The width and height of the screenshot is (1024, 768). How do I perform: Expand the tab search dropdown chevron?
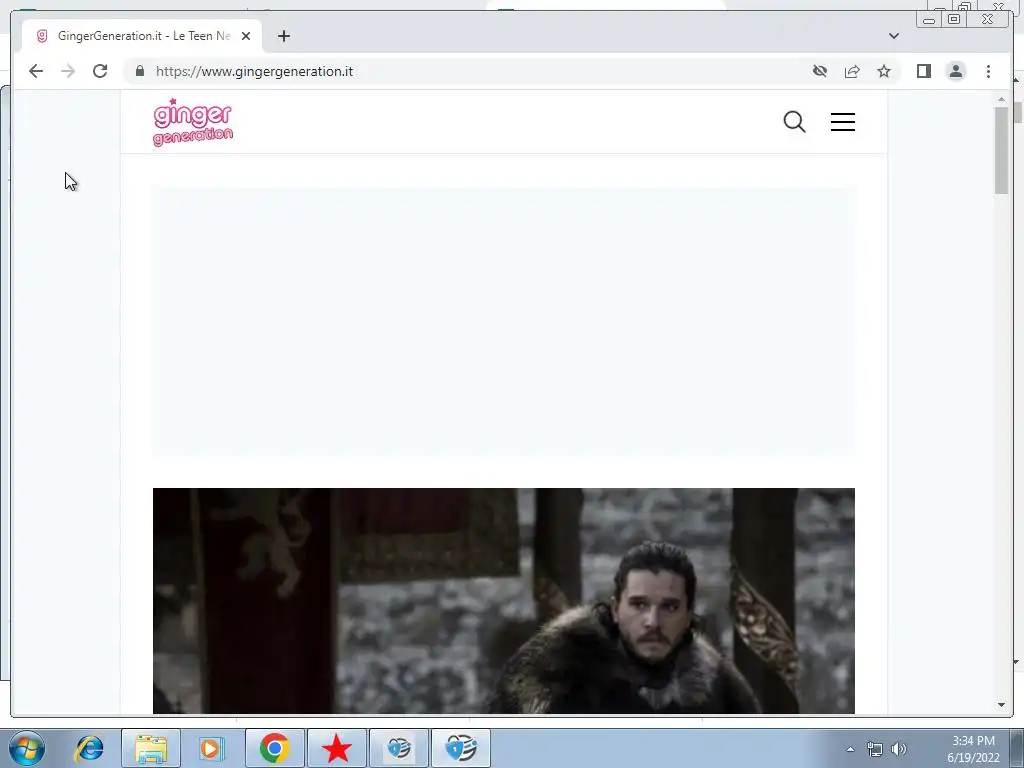click(x=894, y=36)
